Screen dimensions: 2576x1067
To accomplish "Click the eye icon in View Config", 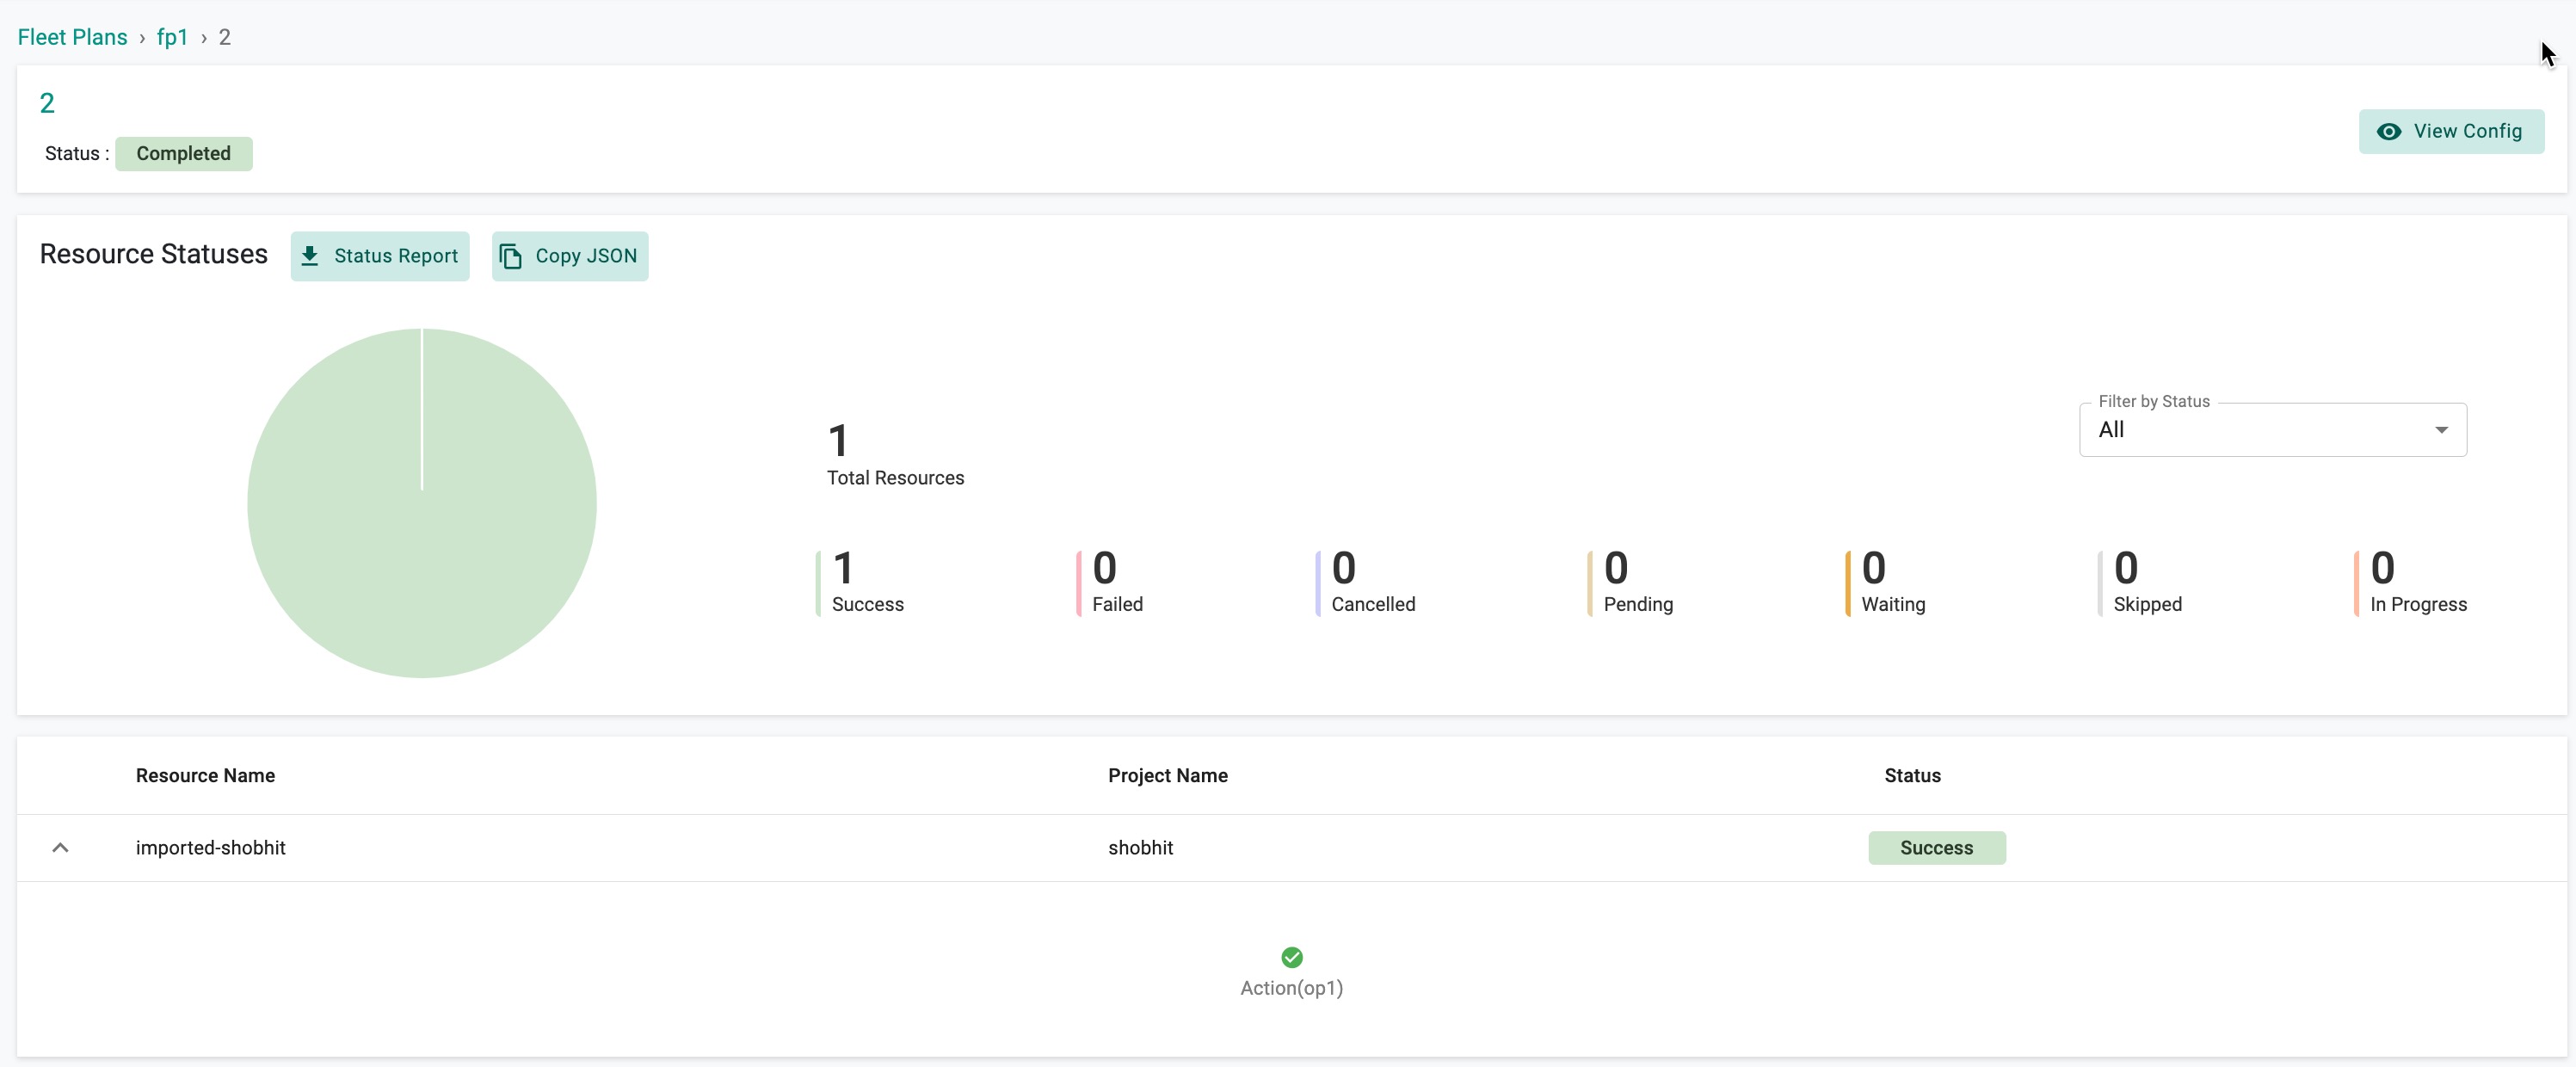I will point(2389,131).
